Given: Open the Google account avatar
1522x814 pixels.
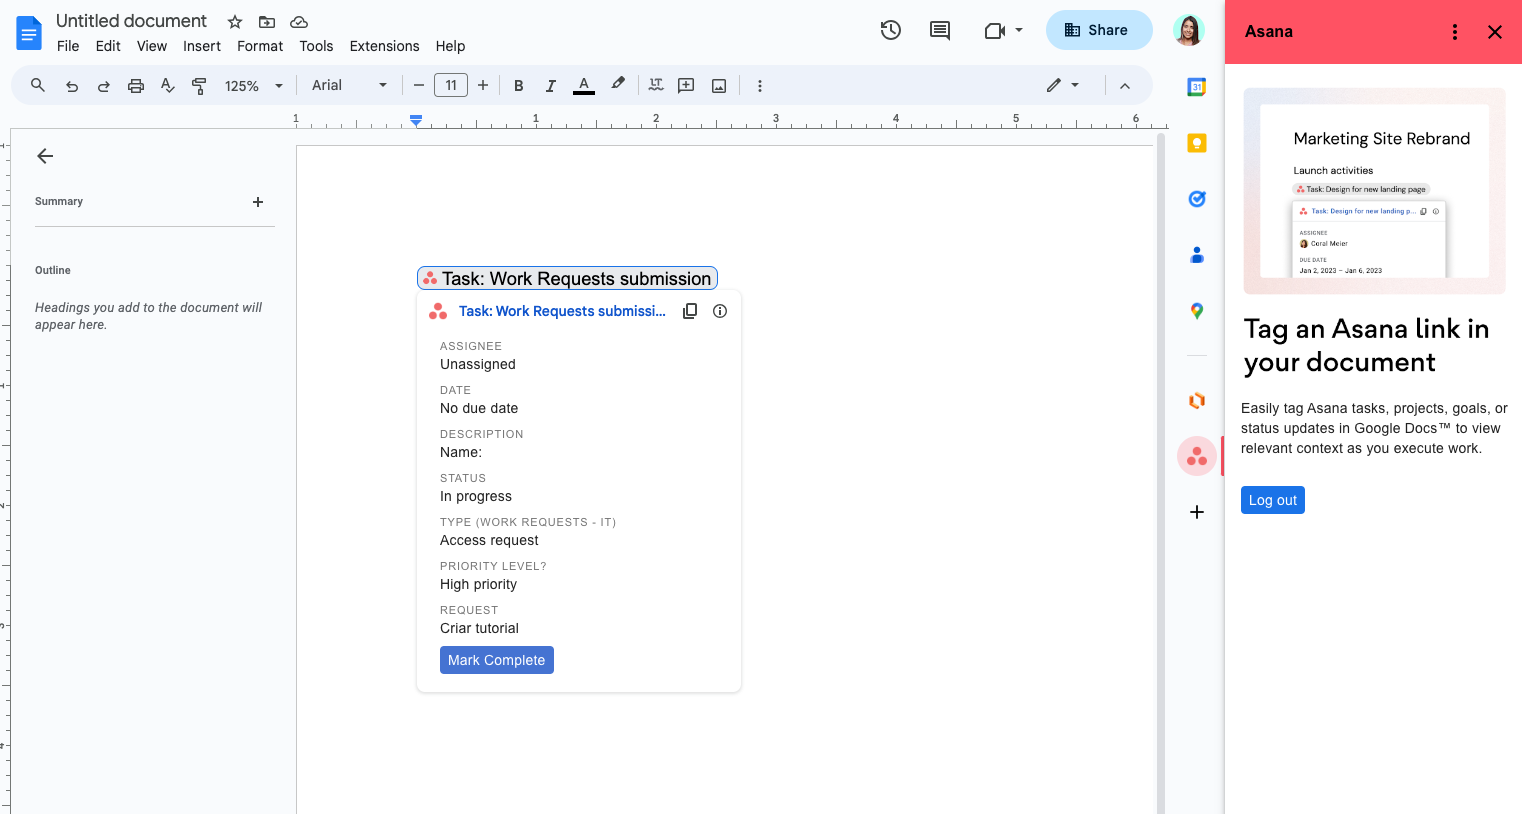Looking at the screenshot, I should pos(1188,30).
